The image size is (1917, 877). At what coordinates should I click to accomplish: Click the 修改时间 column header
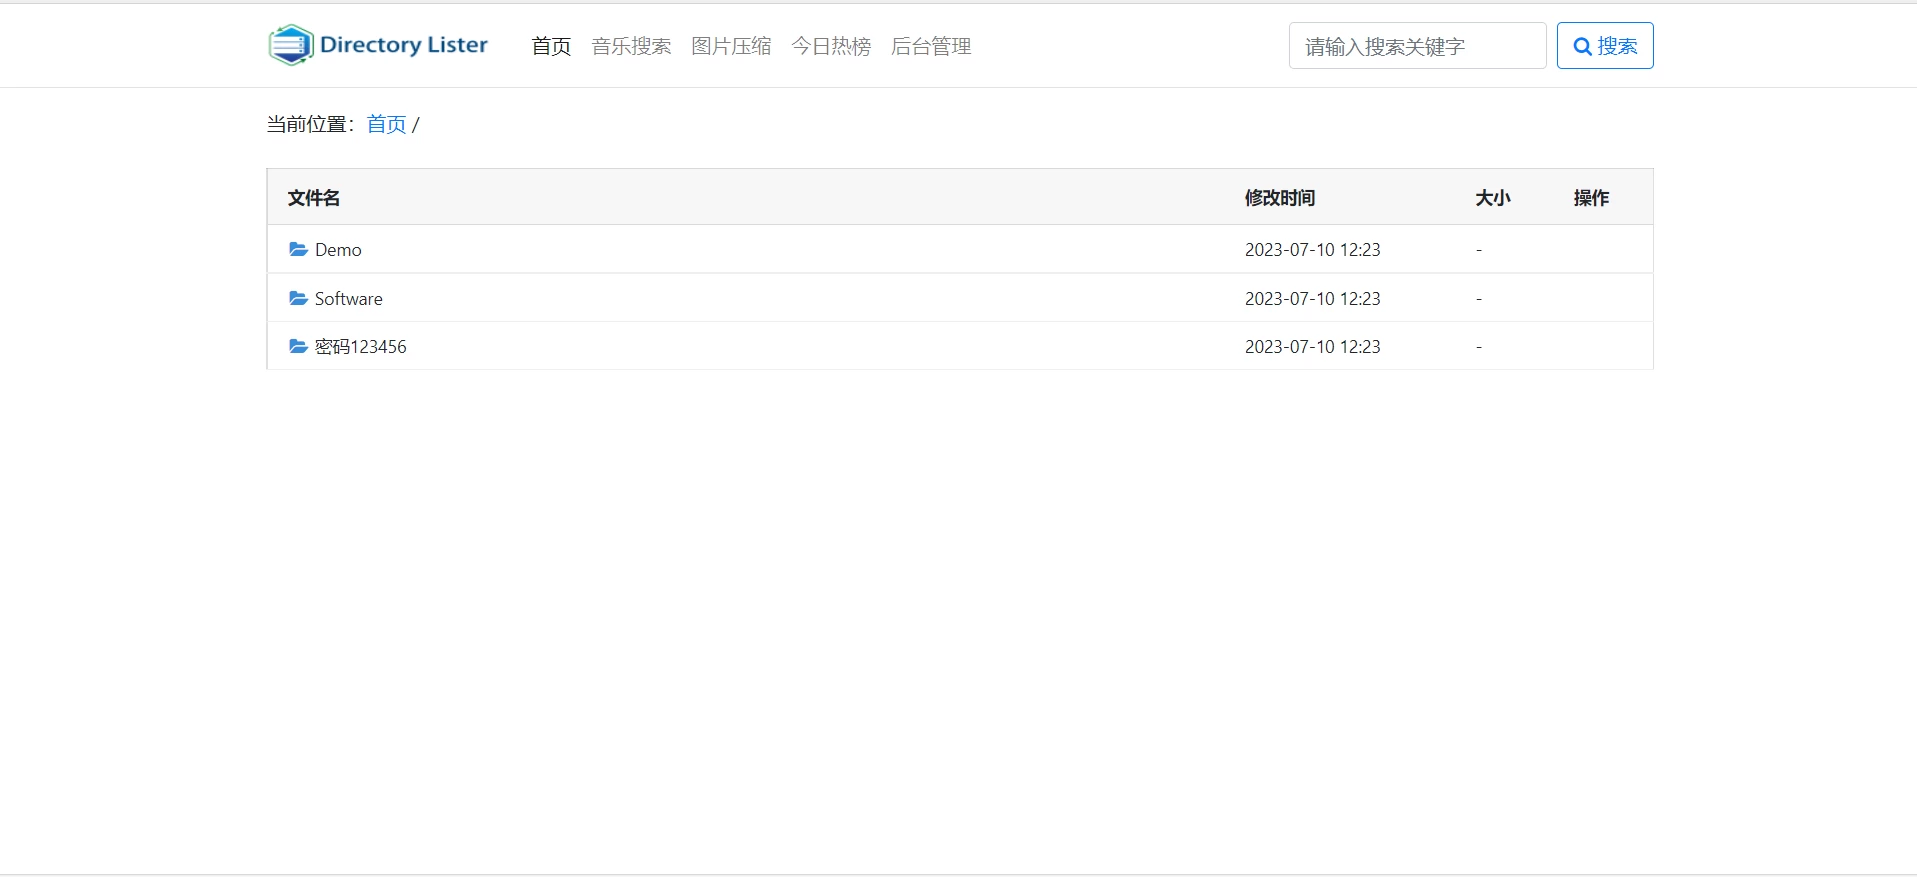tap(1280, 198)
